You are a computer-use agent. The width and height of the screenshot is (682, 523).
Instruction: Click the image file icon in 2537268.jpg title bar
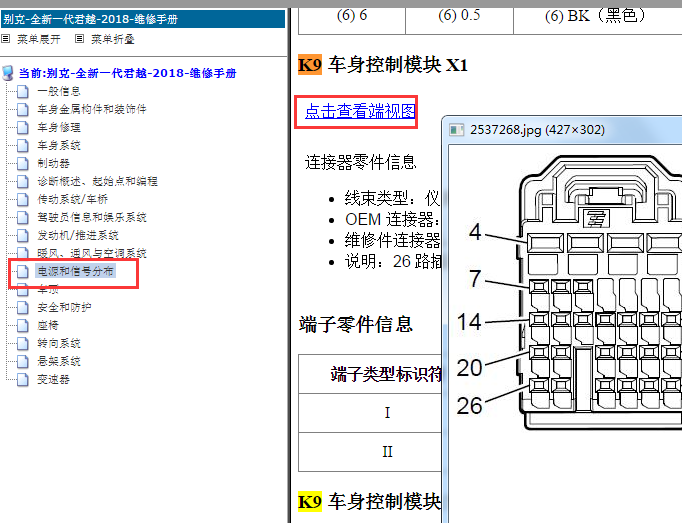click(456, 130)
